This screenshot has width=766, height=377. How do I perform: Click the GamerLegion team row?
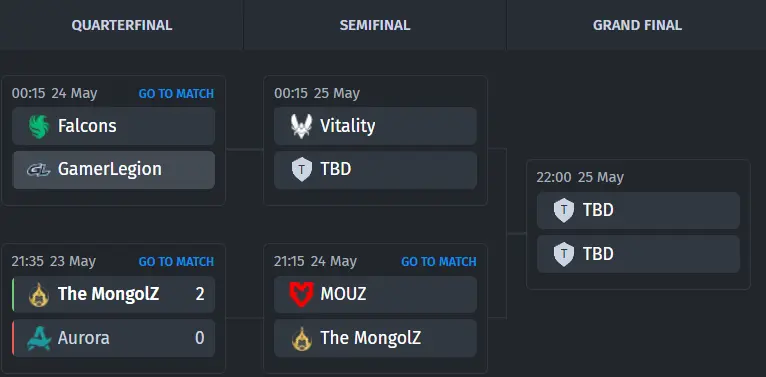coord(113,169)
